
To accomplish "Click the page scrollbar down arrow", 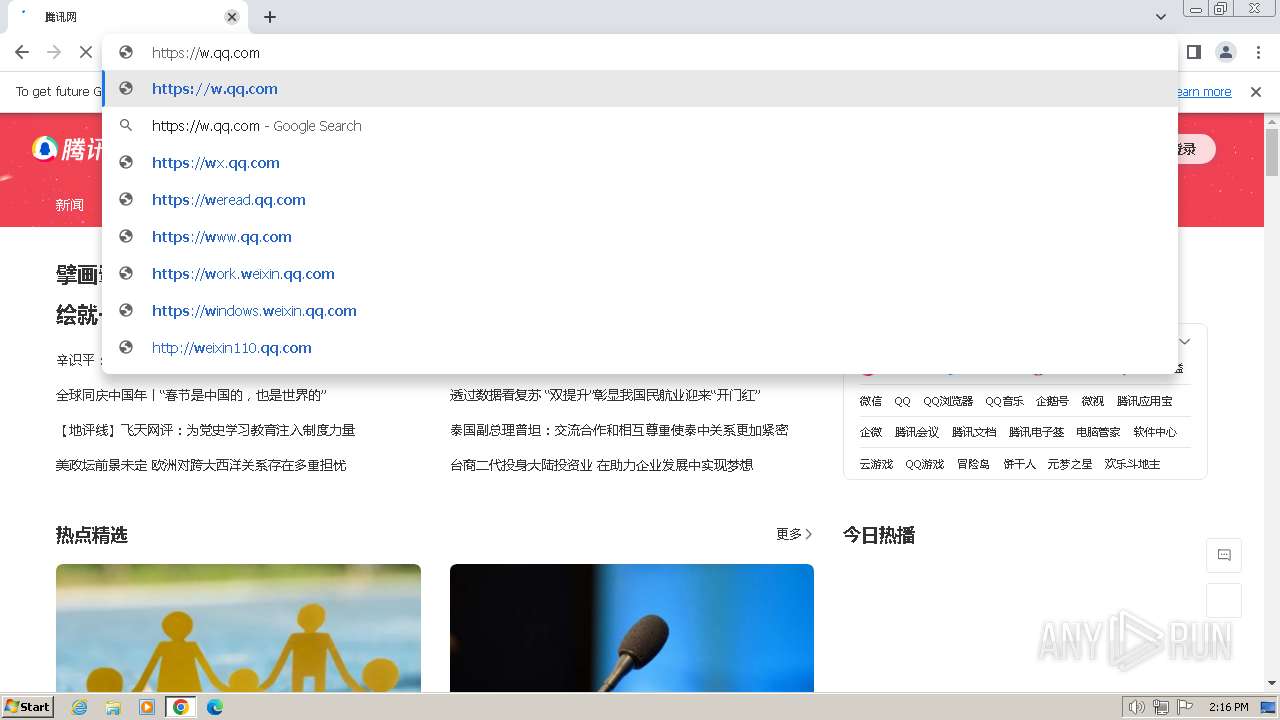I will pyautogui.click(x=1272, y=684).
